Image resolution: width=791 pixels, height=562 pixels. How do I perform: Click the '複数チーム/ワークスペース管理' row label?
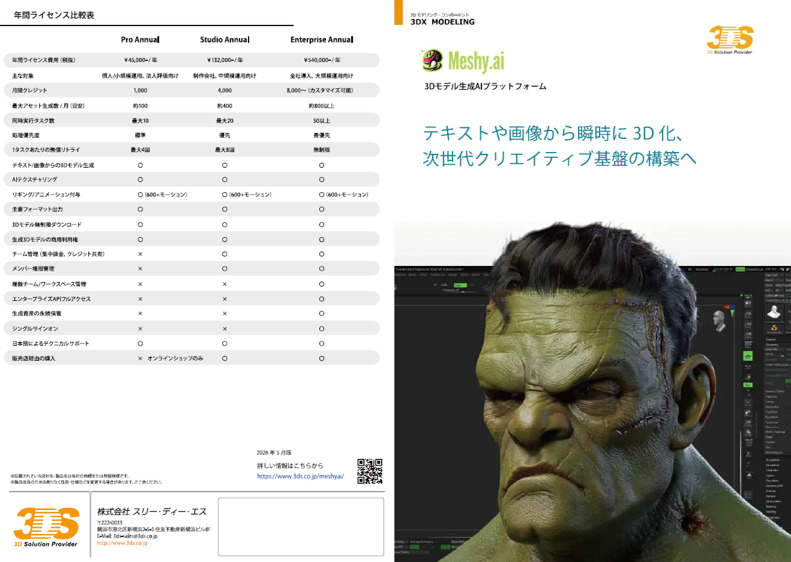[x=49, y=284]
